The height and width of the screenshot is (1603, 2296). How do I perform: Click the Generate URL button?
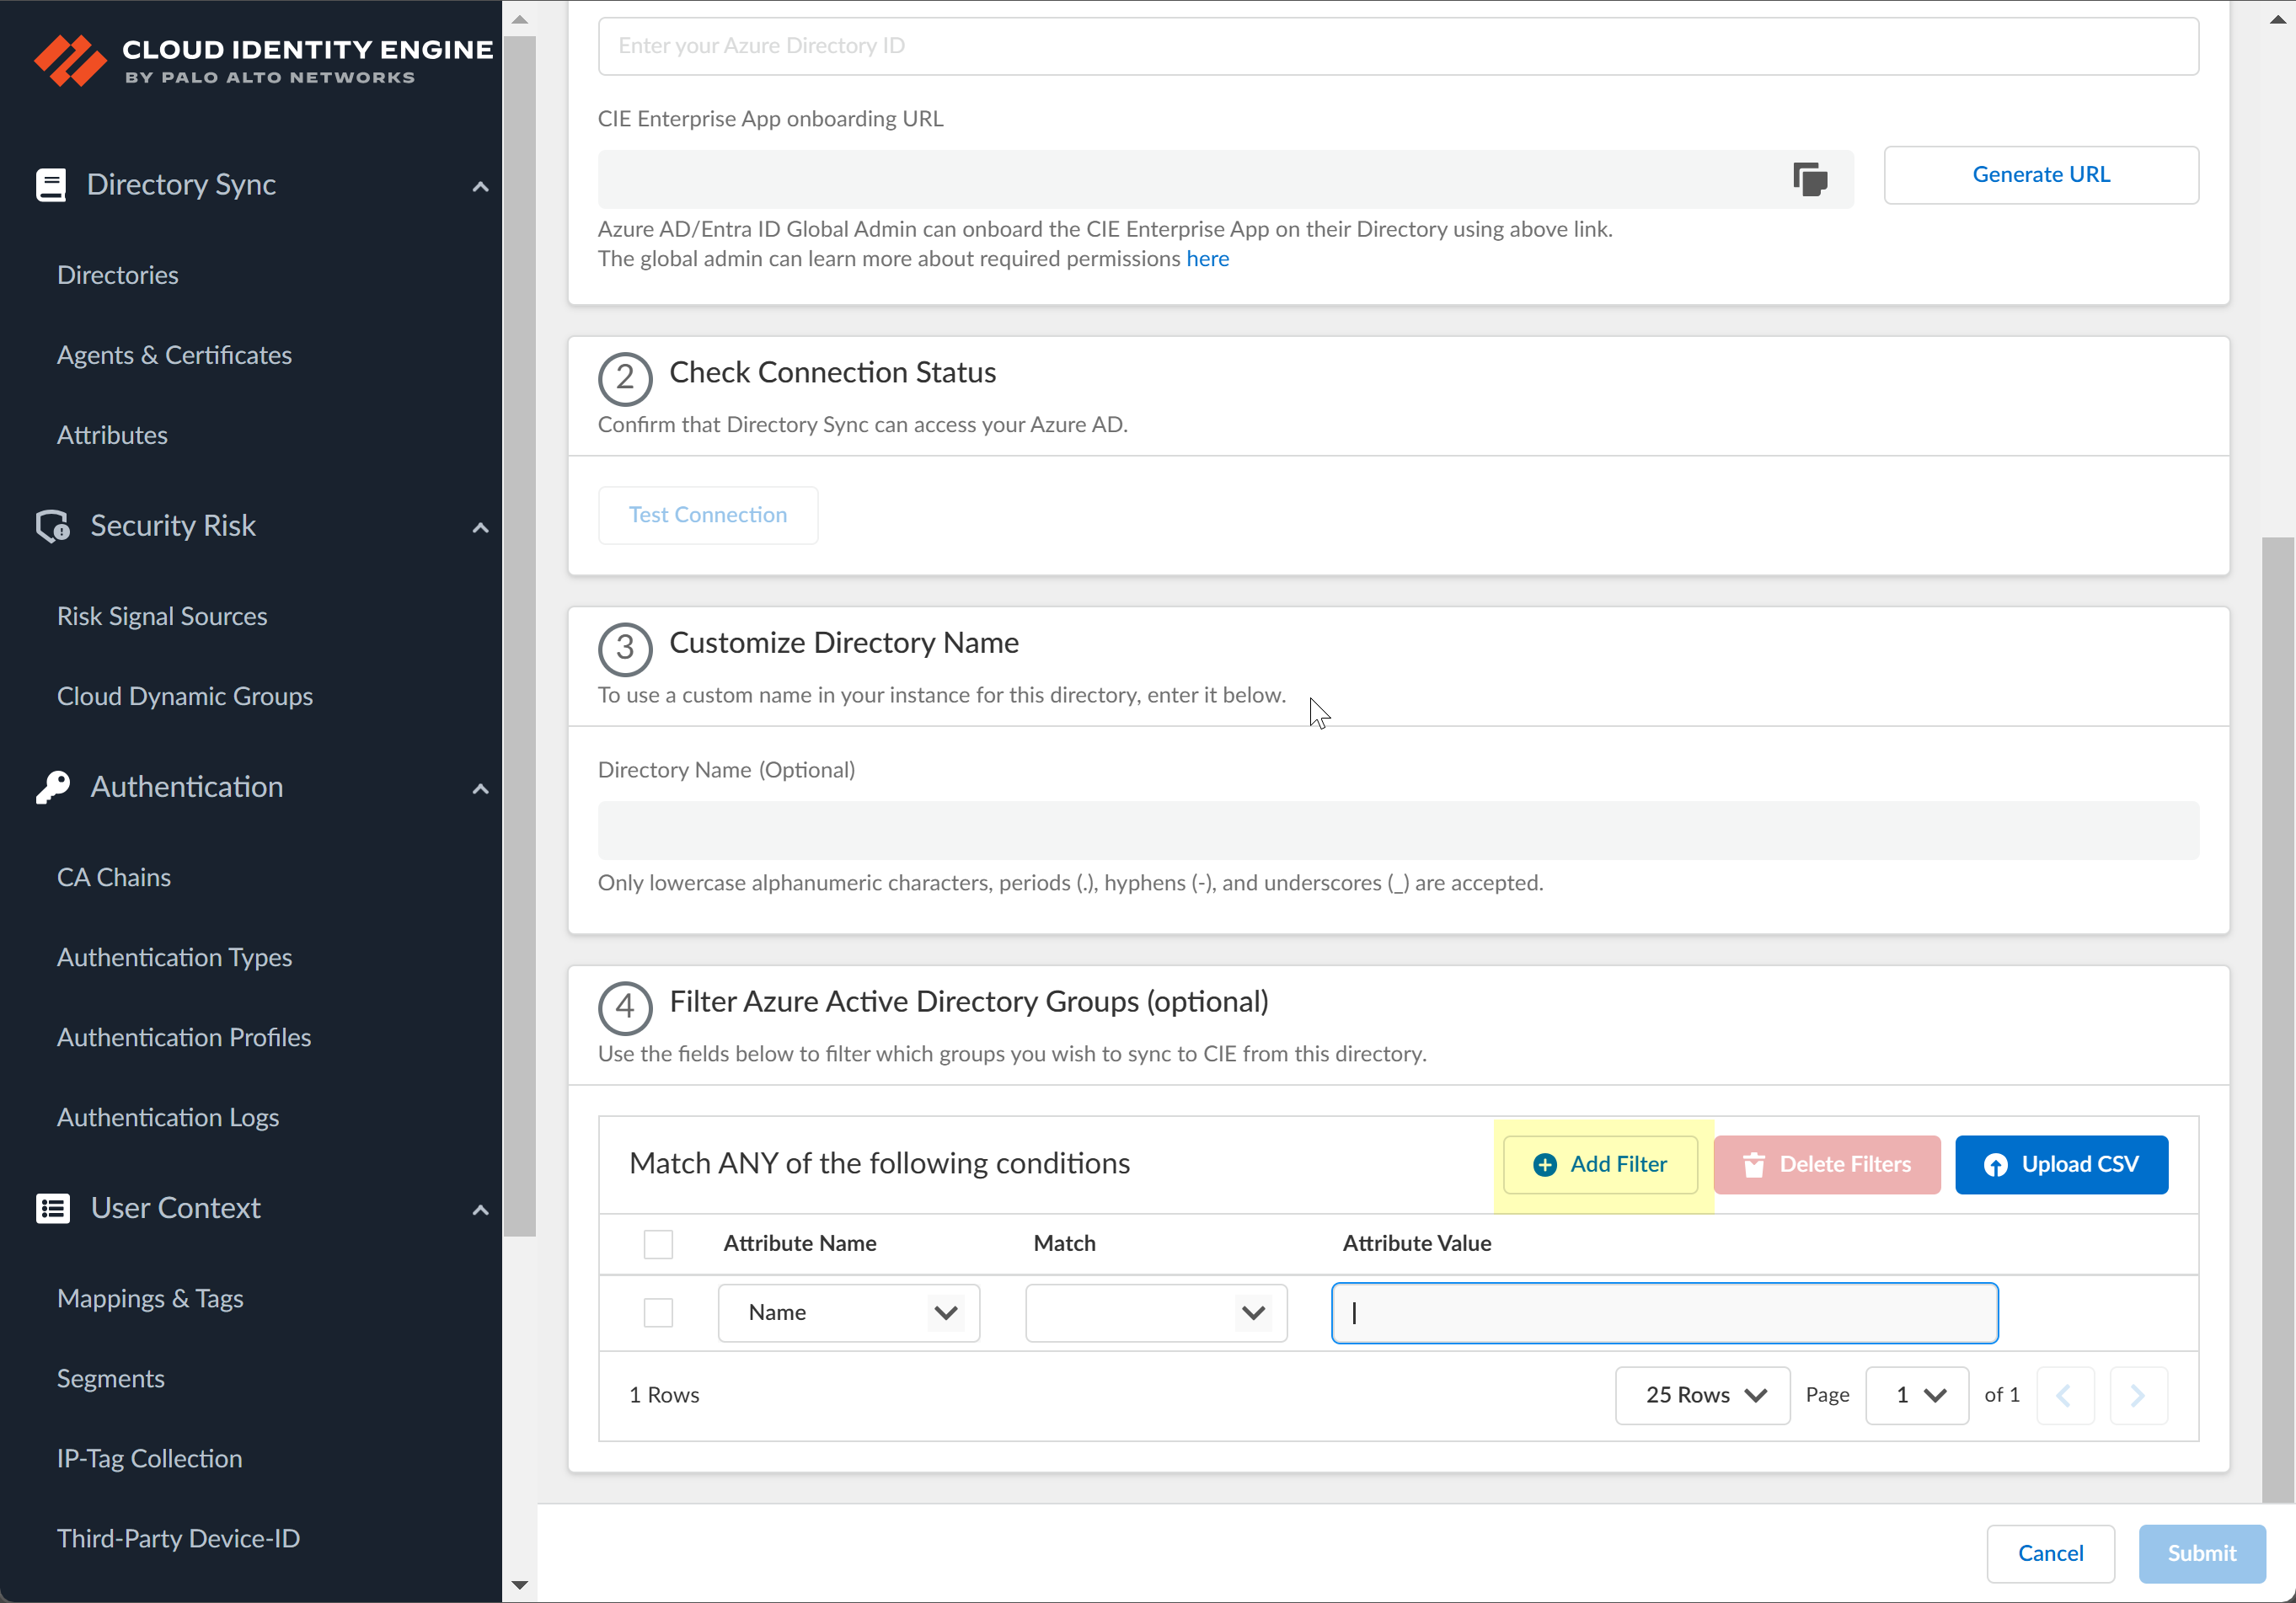pyautogui.click(x=2040, y=175)
